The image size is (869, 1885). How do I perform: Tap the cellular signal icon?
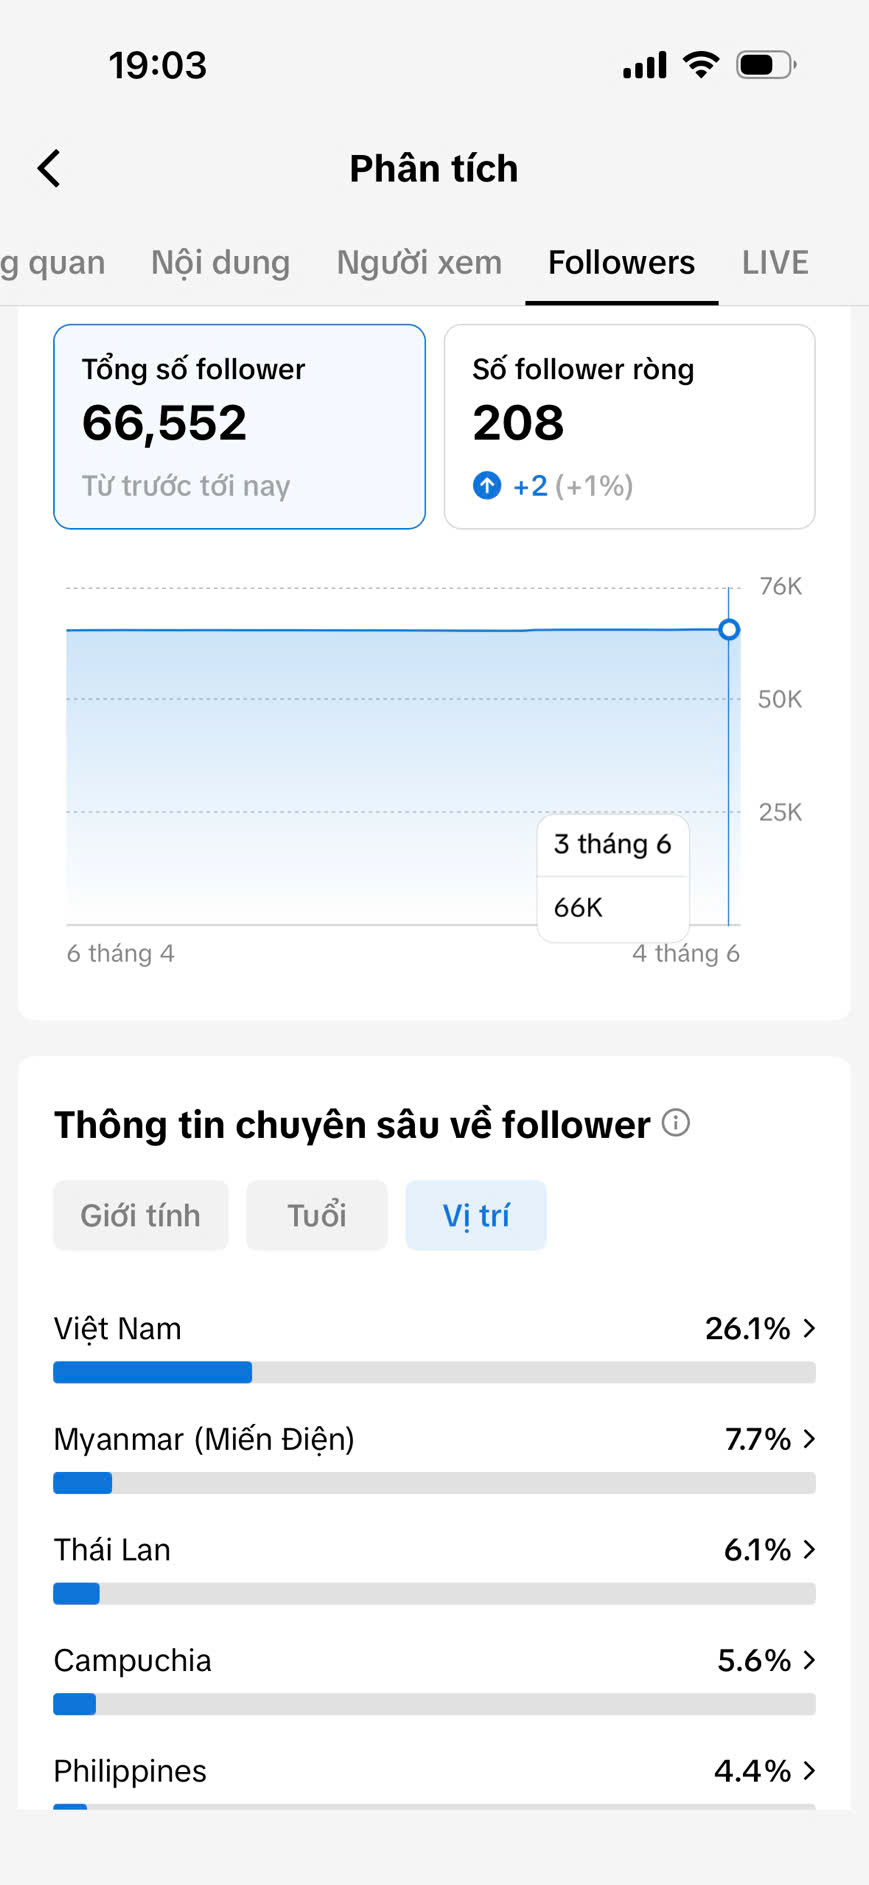coord(644,65)
